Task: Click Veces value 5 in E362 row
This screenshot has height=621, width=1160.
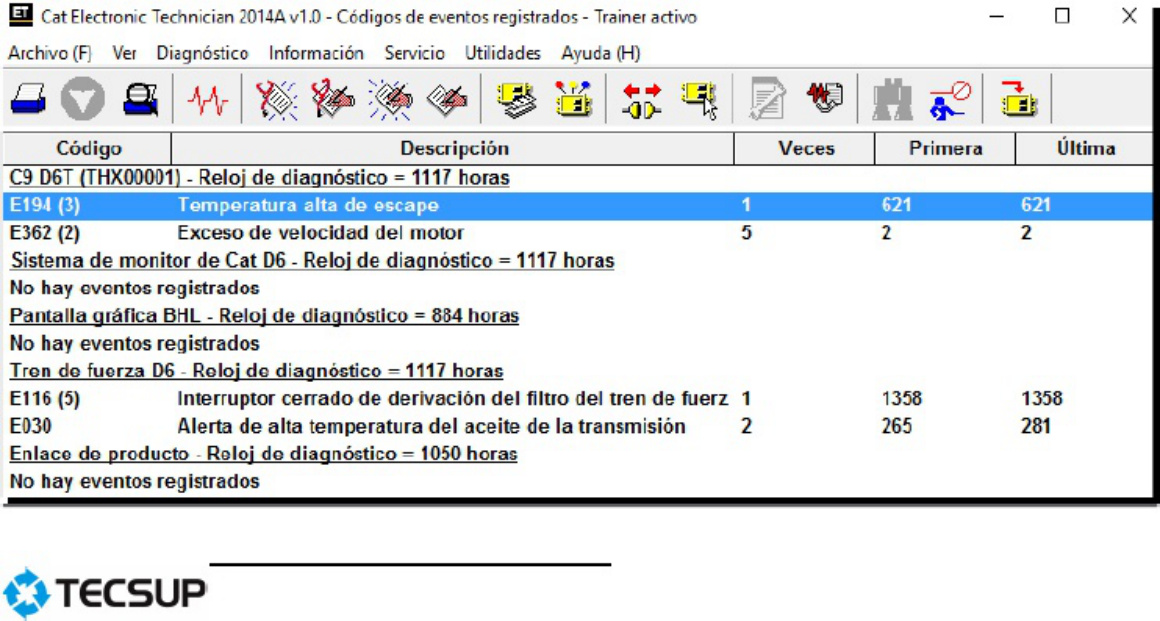Action: tap(746, 233)
